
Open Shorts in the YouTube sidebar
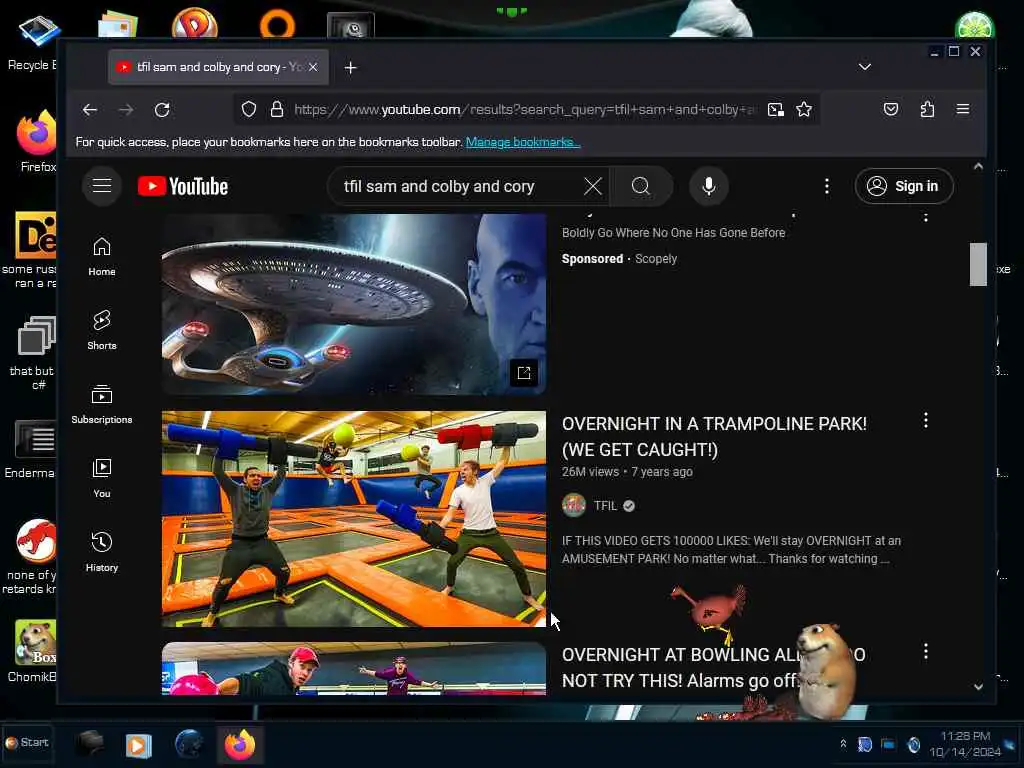pos(102,330)
